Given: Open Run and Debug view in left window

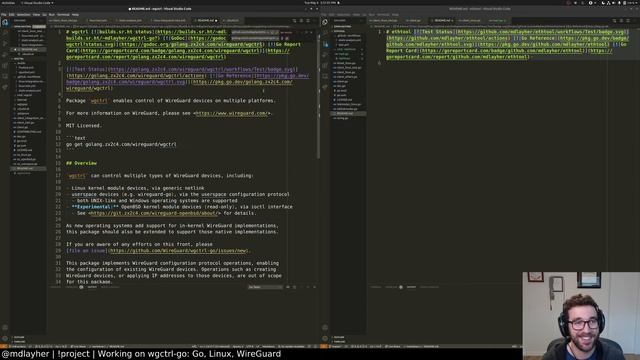Looking at the screenshot, I should point(5,55).
